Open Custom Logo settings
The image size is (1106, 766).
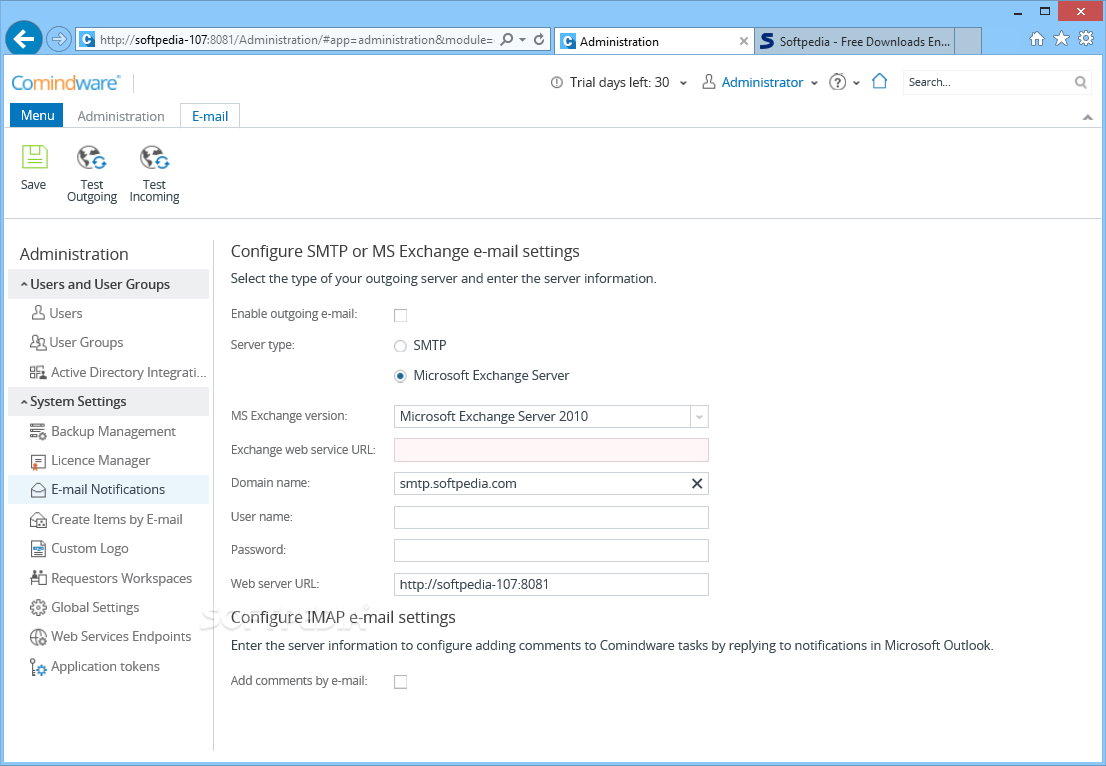coord(79,548)
